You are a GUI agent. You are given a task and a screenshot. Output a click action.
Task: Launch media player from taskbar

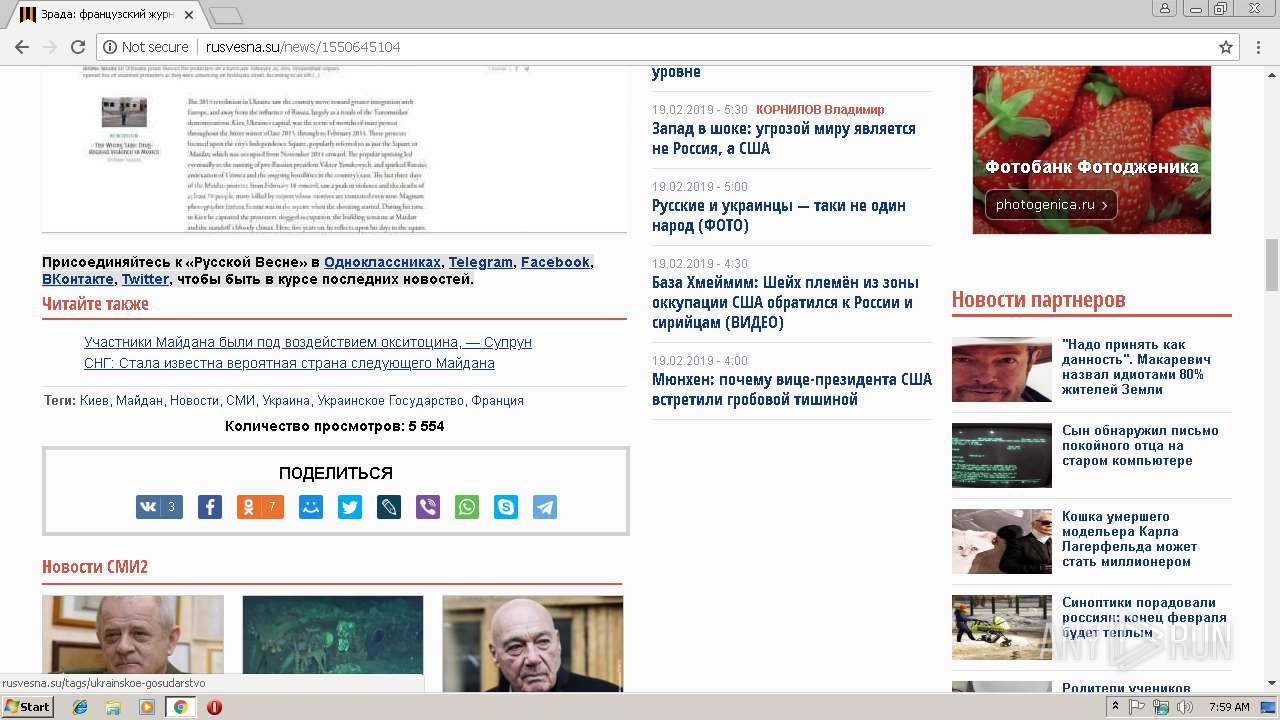tap(147, 707)
